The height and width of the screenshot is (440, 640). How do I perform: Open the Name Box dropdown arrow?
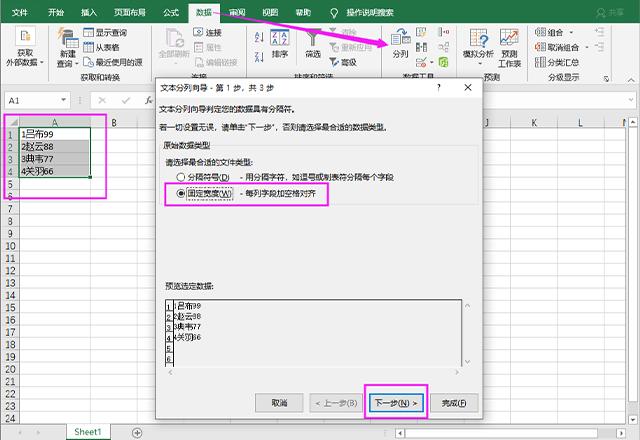(x=64, y=100)
